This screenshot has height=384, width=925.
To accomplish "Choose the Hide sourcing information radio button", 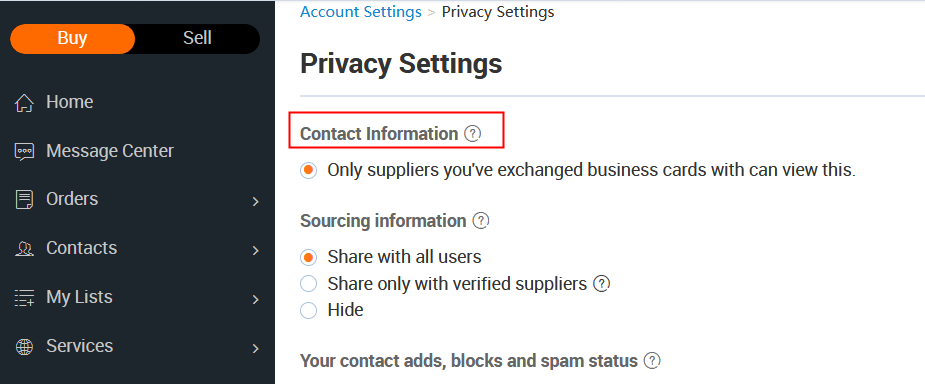I will (x=309, y=310).
